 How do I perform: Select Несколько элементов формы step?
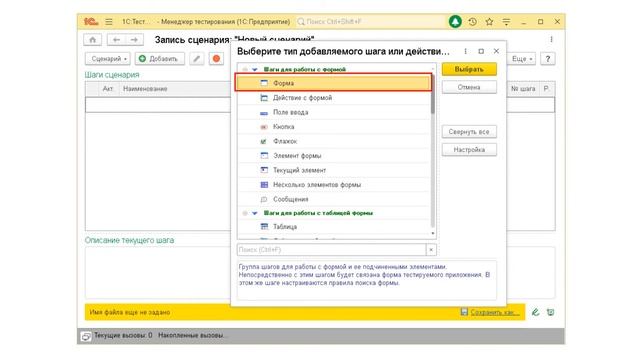click(x=333, y=184)
